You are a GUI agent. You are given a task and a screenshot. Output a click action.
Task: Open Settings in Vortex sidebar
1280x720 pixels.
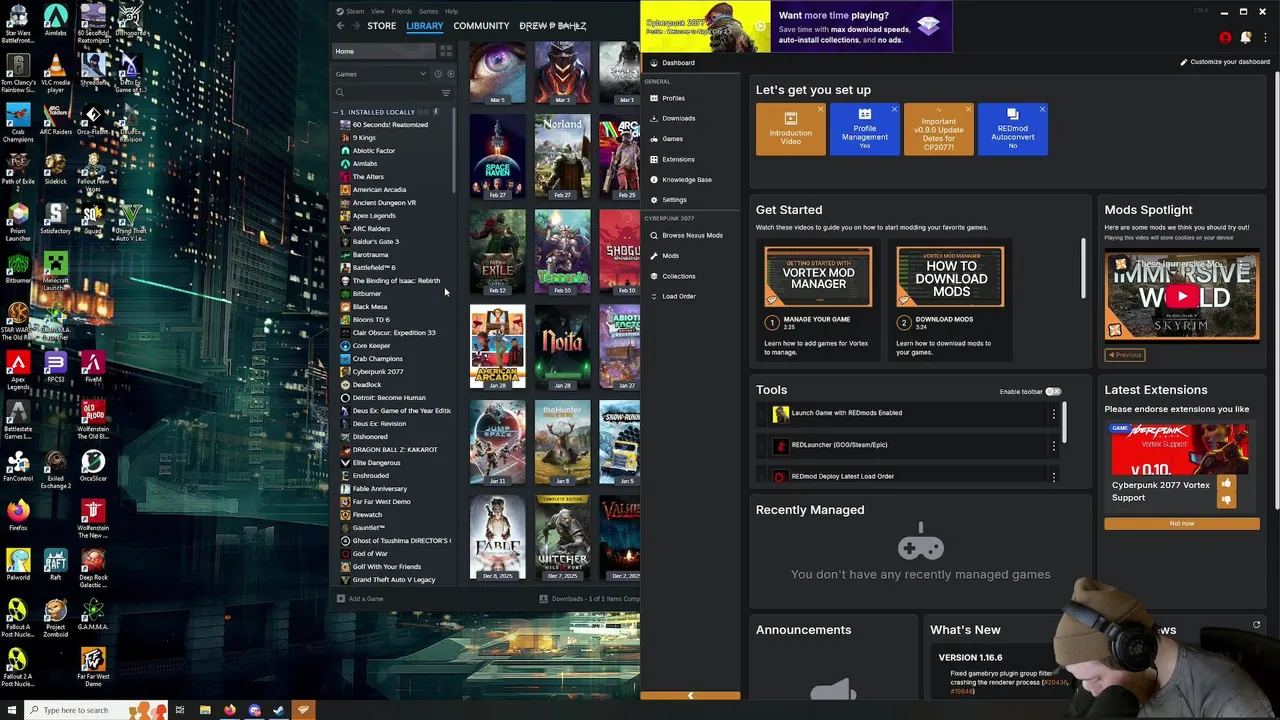690,200
